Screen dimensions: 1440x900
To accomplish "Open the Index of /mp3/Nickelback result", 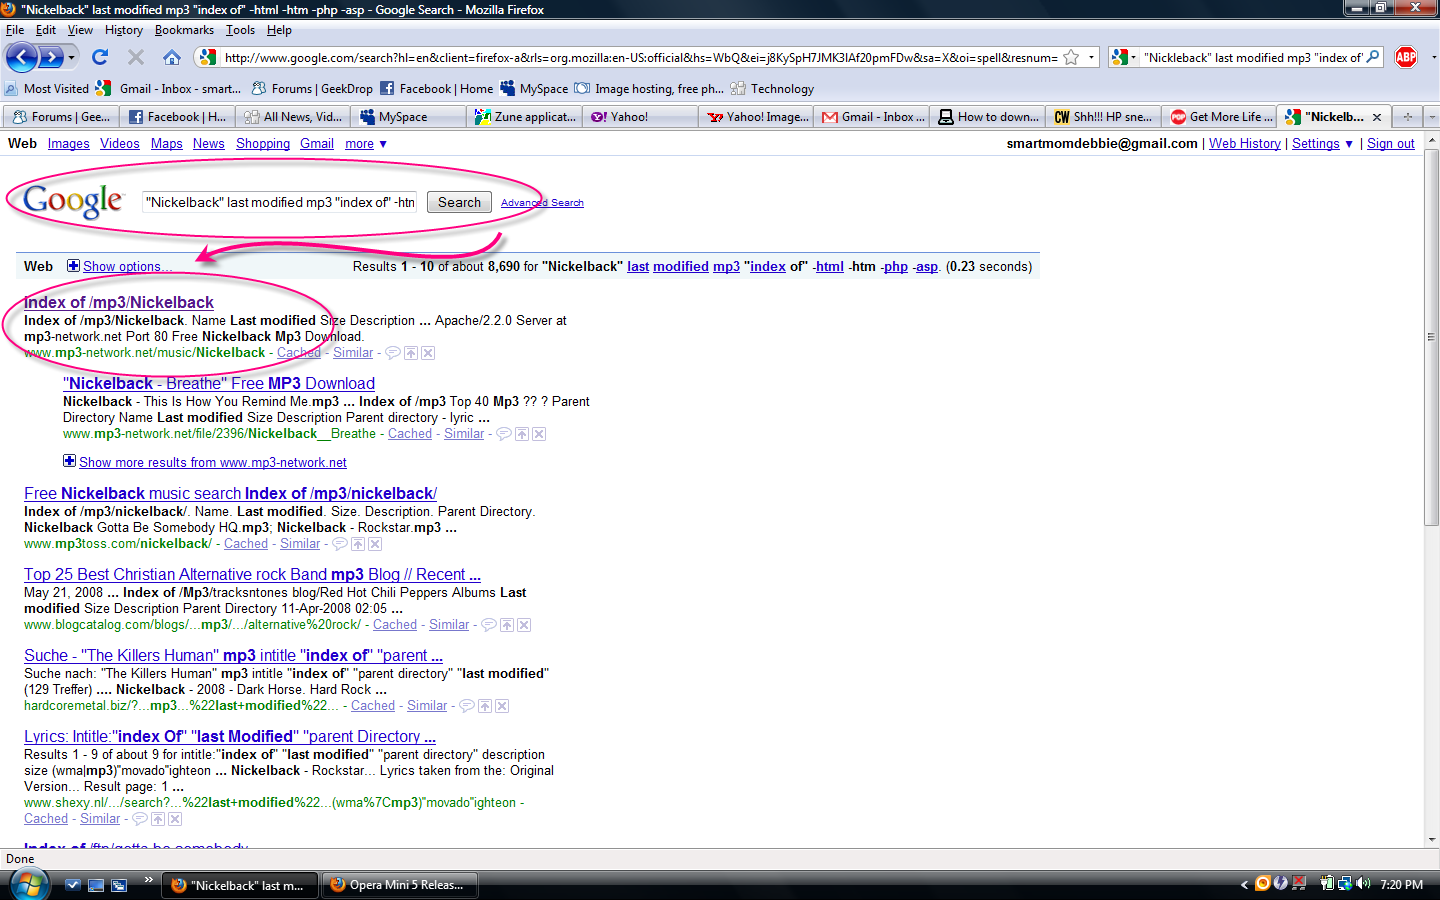I will (x=119, y=302).
